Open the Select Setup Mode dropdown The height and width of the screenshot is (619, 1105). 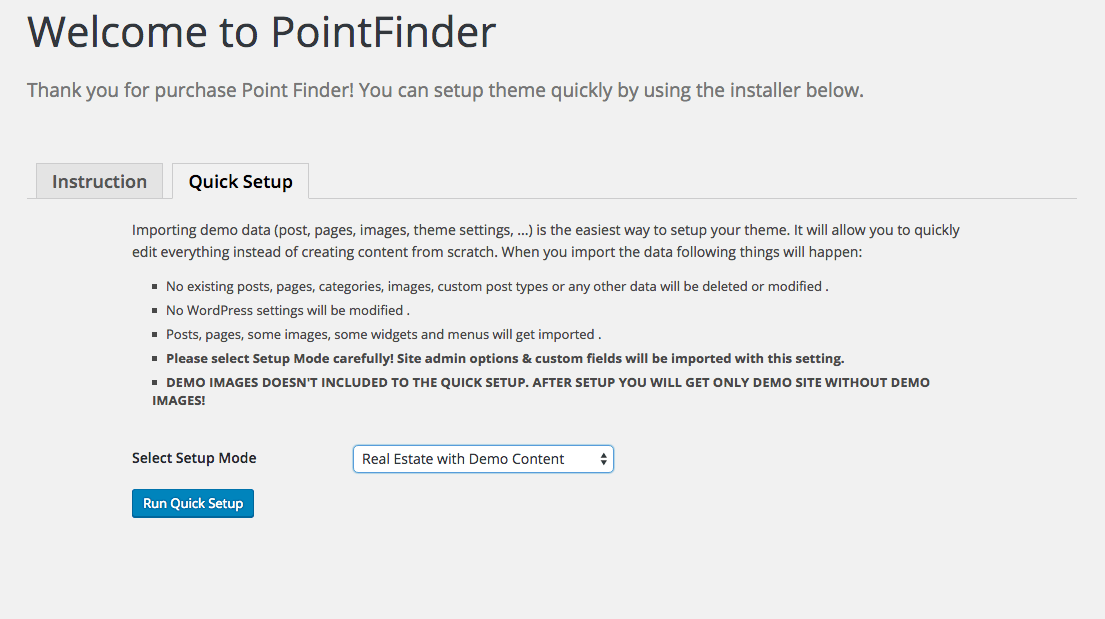(x=482, y=459)
